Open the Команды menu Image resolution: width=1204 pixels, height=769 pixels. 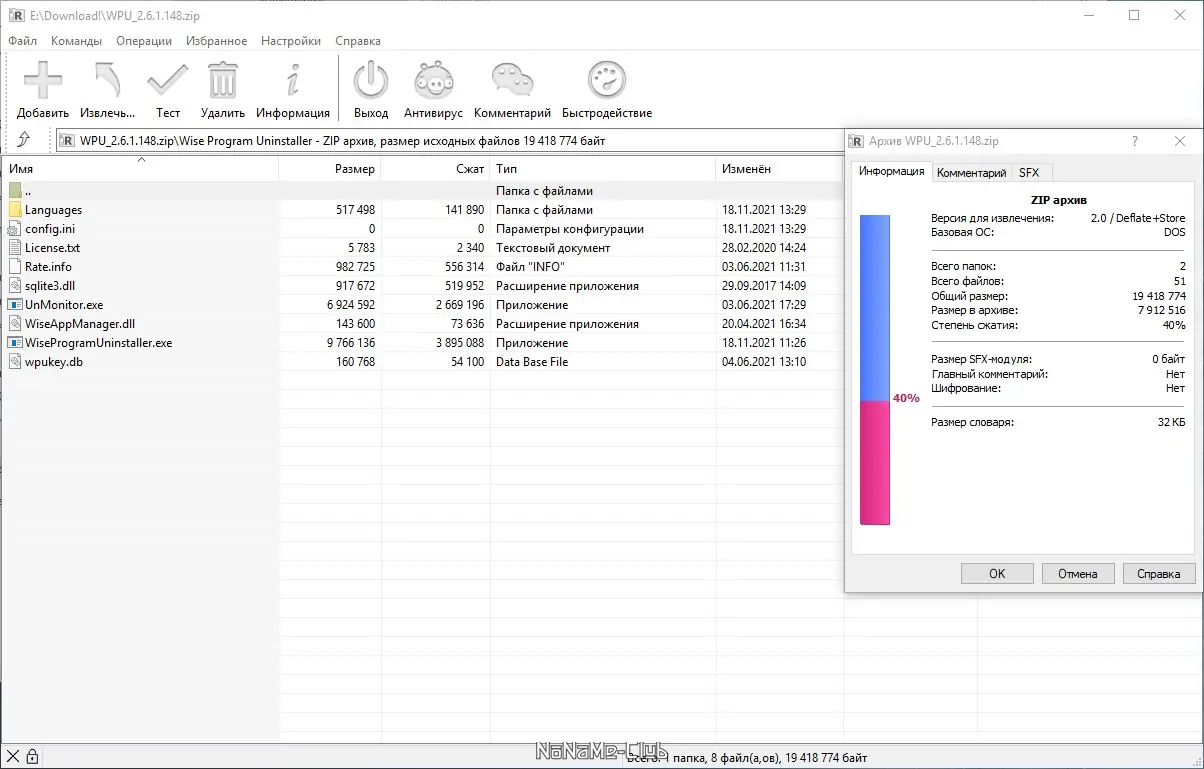(x=76, y=41)
